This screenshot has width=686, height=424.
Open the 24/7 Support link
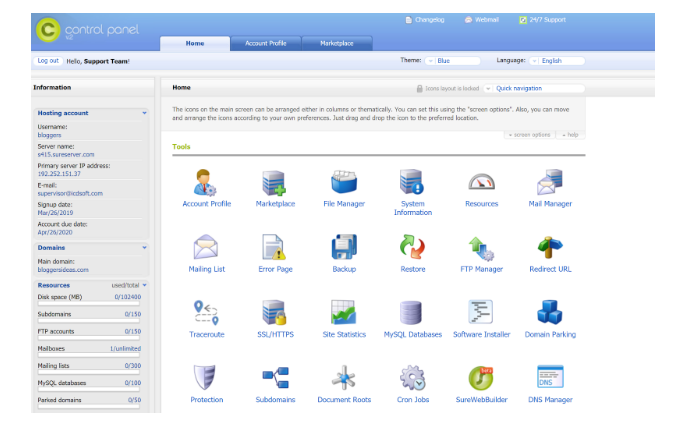pyautogui.click(x=542, y=20)
